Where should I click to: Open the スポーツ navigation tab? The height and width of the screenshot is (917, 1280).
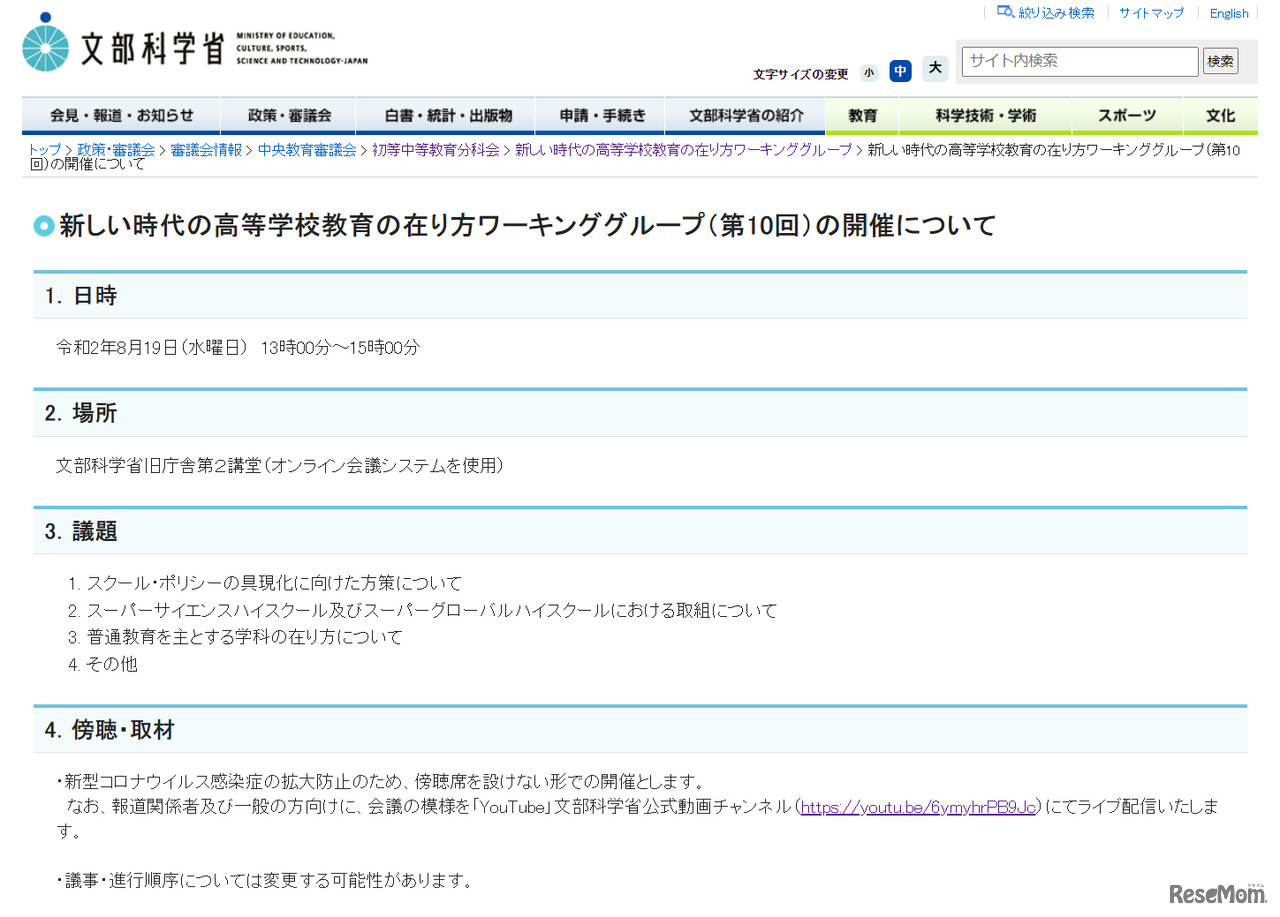click(x=1127, y=115)
